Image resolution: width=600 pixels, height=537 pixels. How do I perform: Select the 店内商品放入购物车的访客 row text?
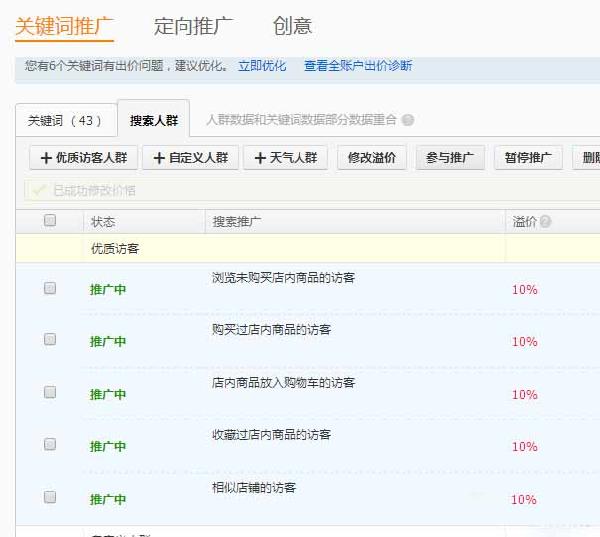coord(284,382)
